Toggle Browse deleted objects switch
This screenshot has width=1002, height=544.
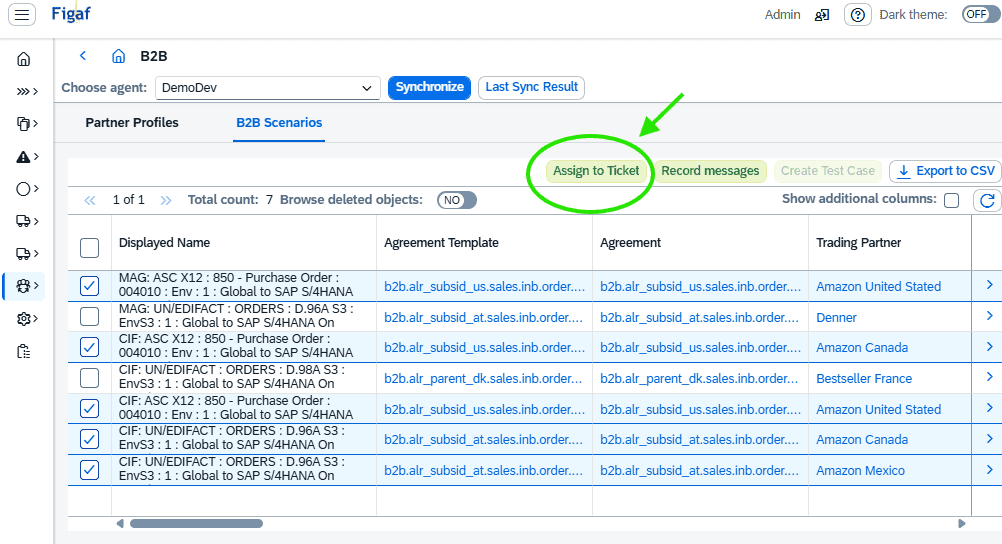(x=457, y=200)
